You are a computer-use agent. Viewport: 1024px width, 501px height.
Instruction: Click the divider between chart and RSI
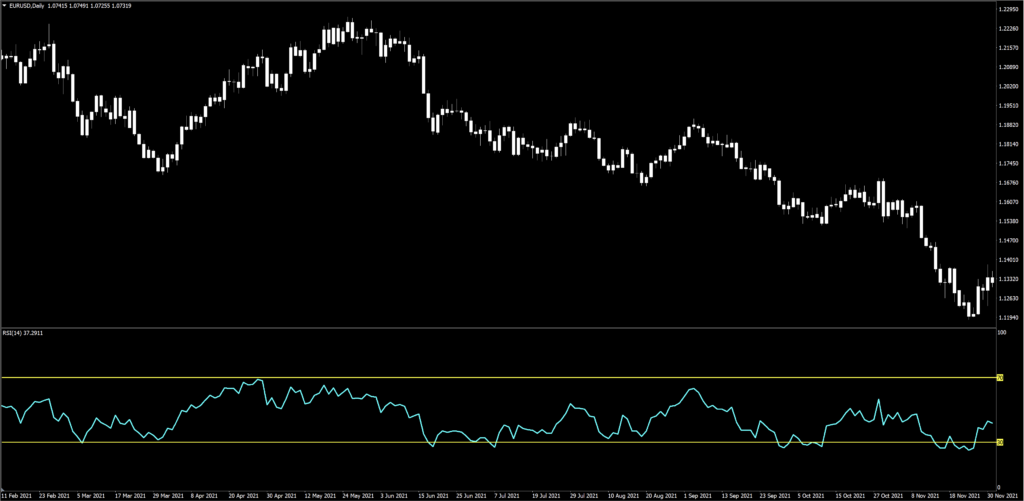point(500,327)
